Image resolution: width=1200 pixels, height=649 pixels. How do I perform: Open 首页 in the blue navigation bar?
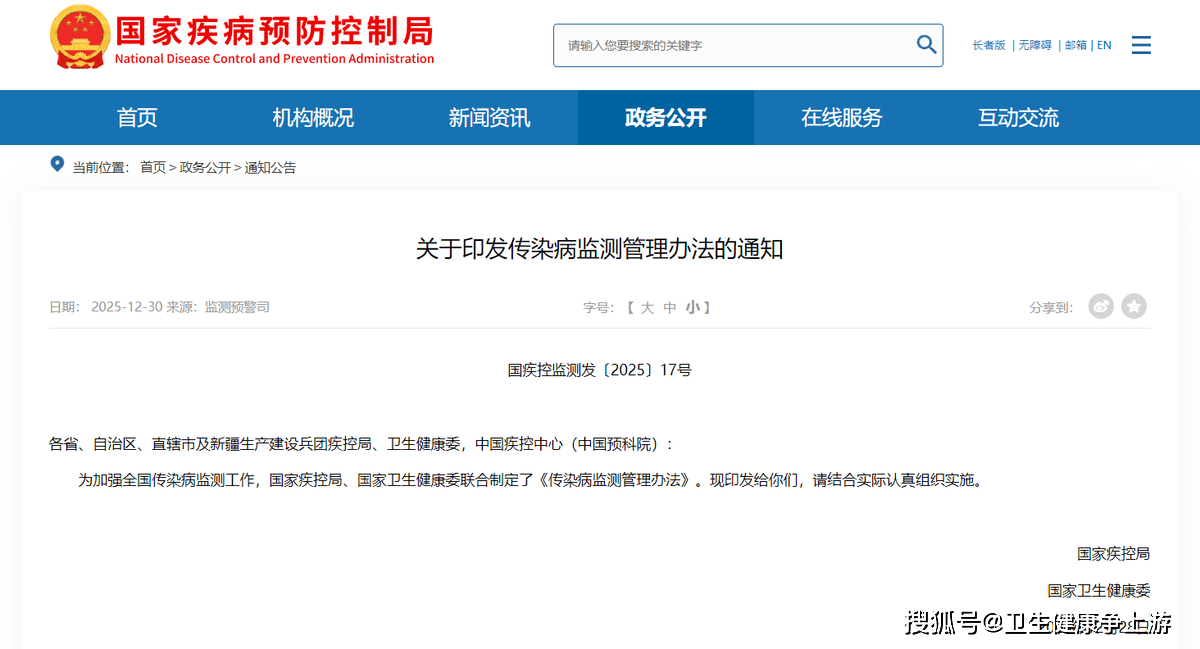pos(137,118)
